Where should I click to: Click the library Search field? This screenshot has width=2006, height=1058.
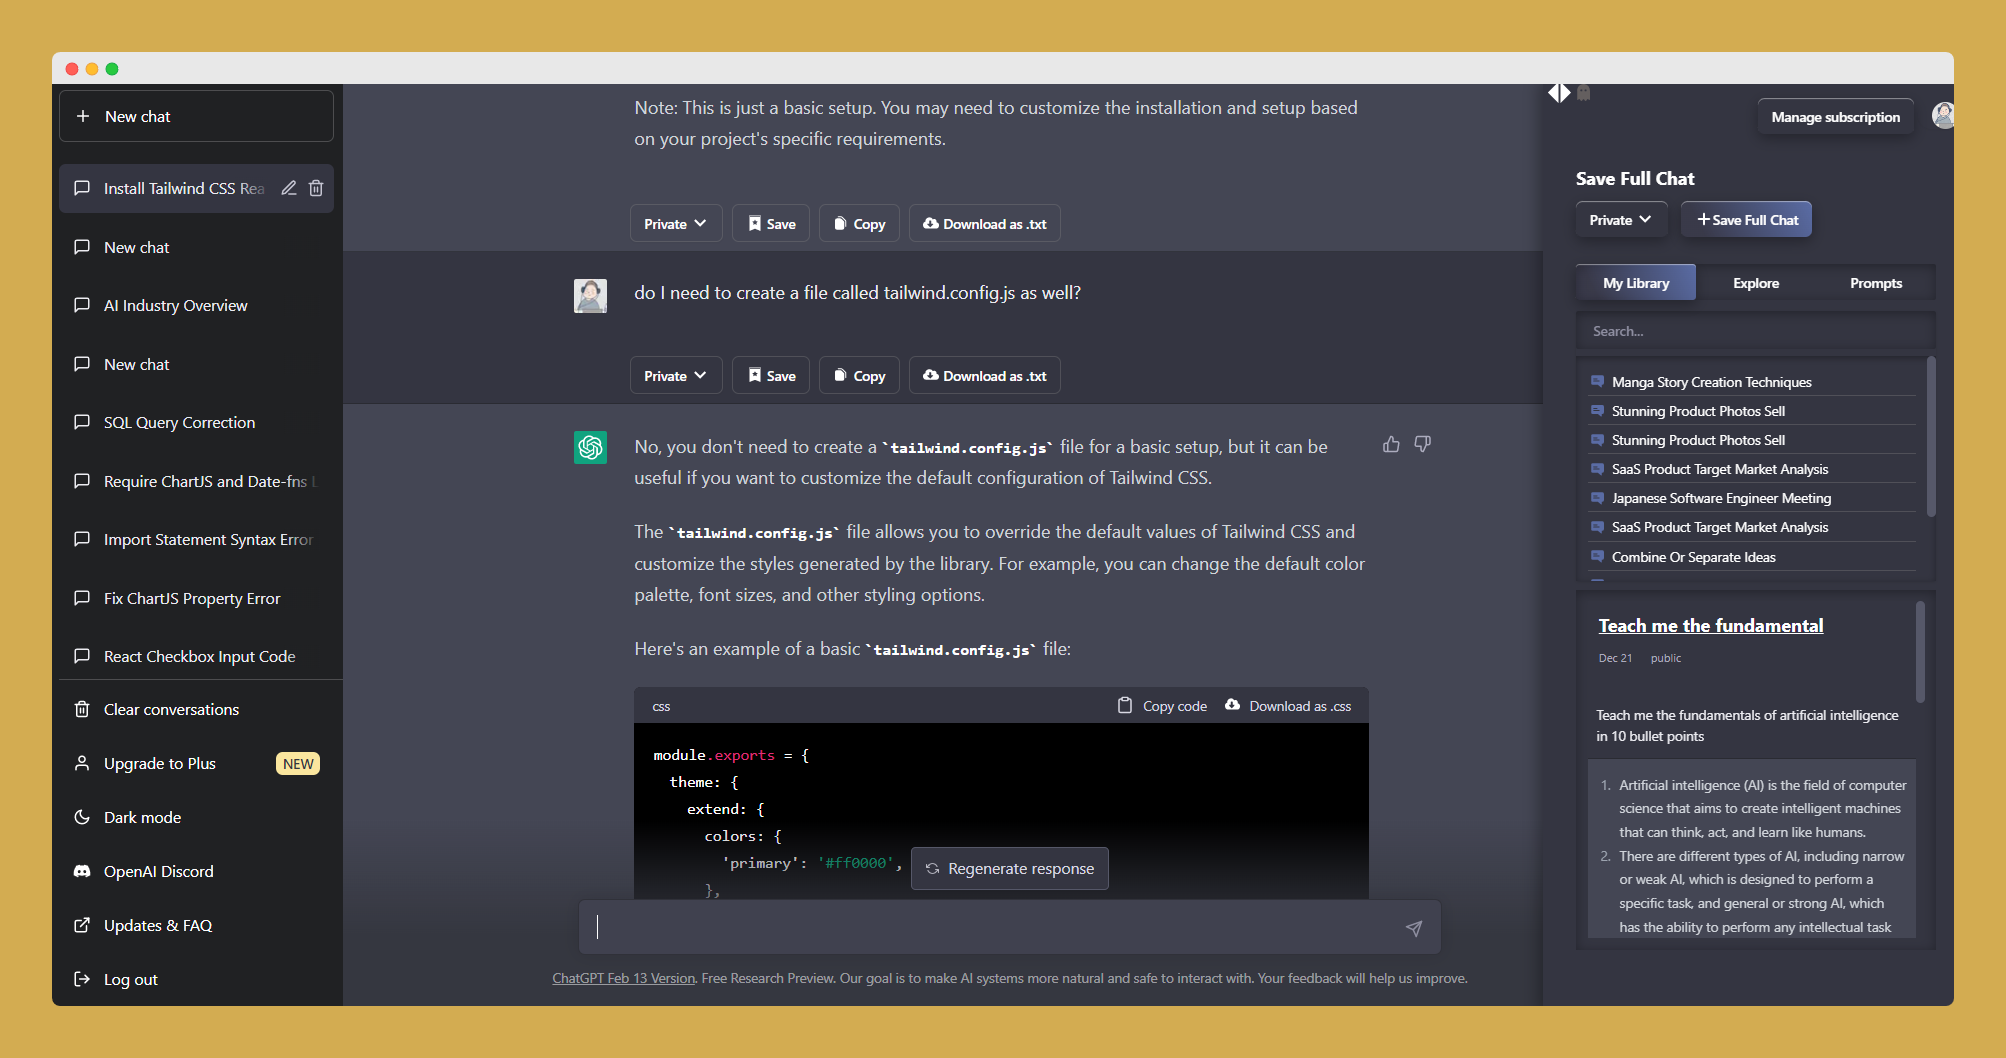point(1755,331)
